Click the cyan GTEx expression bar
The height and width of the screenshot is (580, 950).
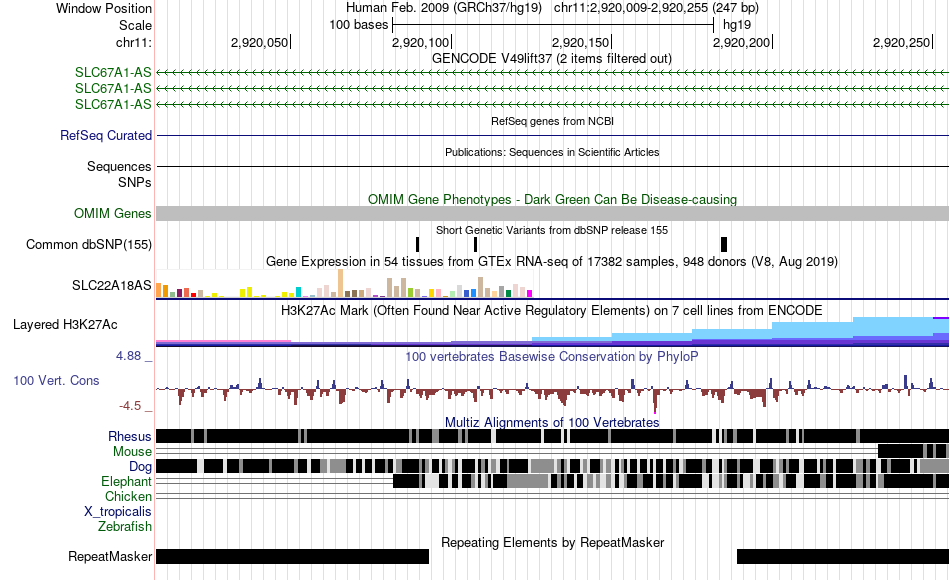(x=298, y=292)
